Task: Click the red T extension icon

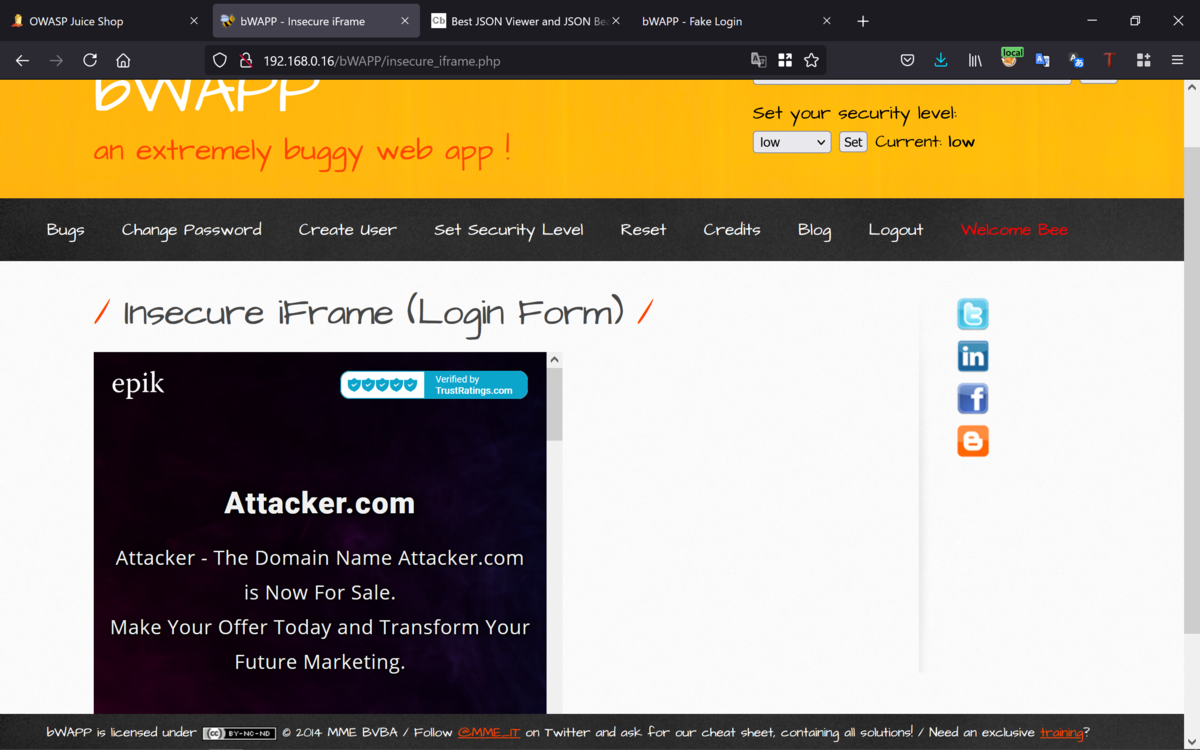Action: [1109, 61]
